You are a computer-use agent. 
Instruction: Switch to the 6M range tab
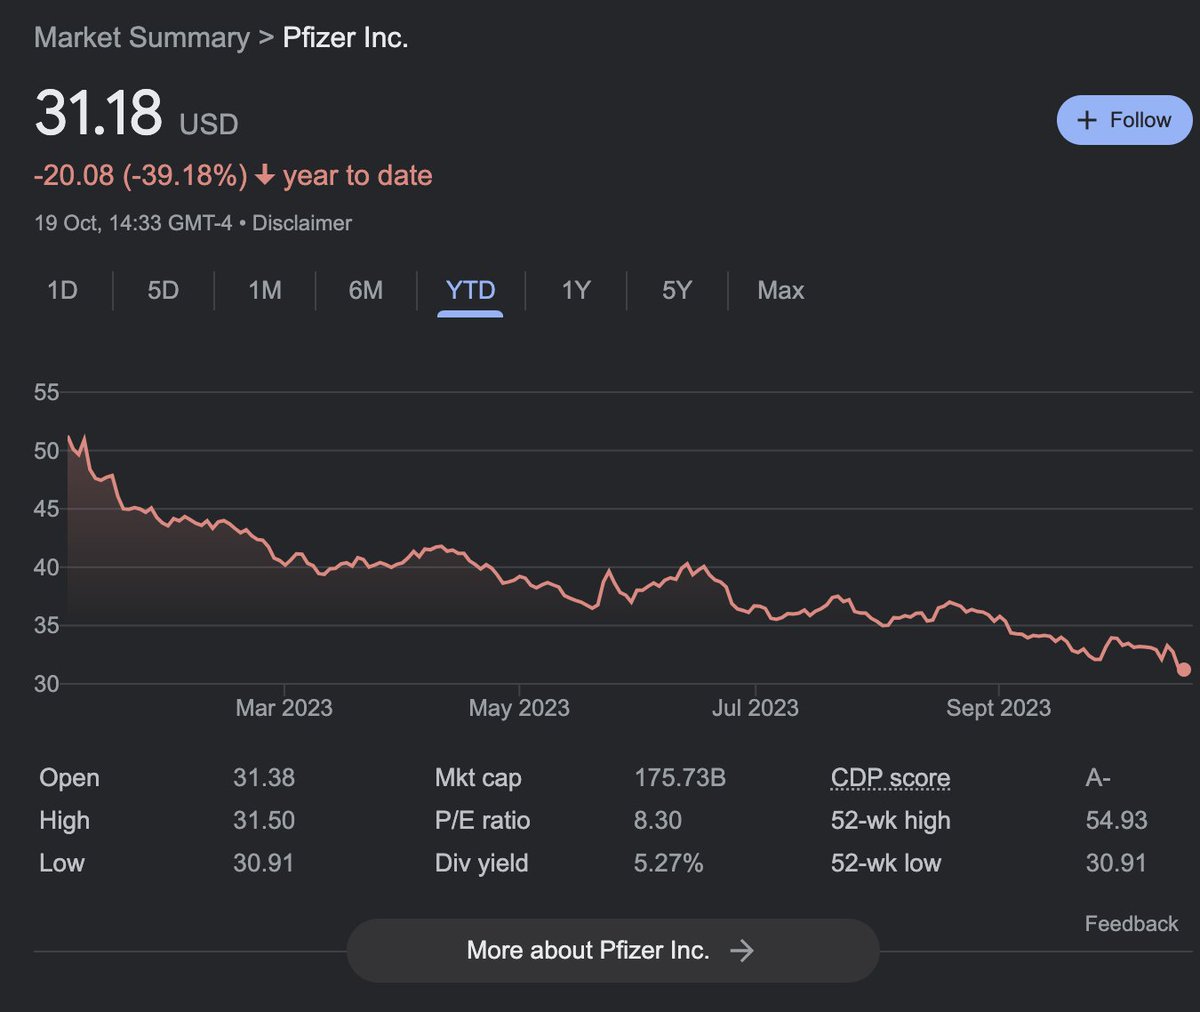[366, 290]
